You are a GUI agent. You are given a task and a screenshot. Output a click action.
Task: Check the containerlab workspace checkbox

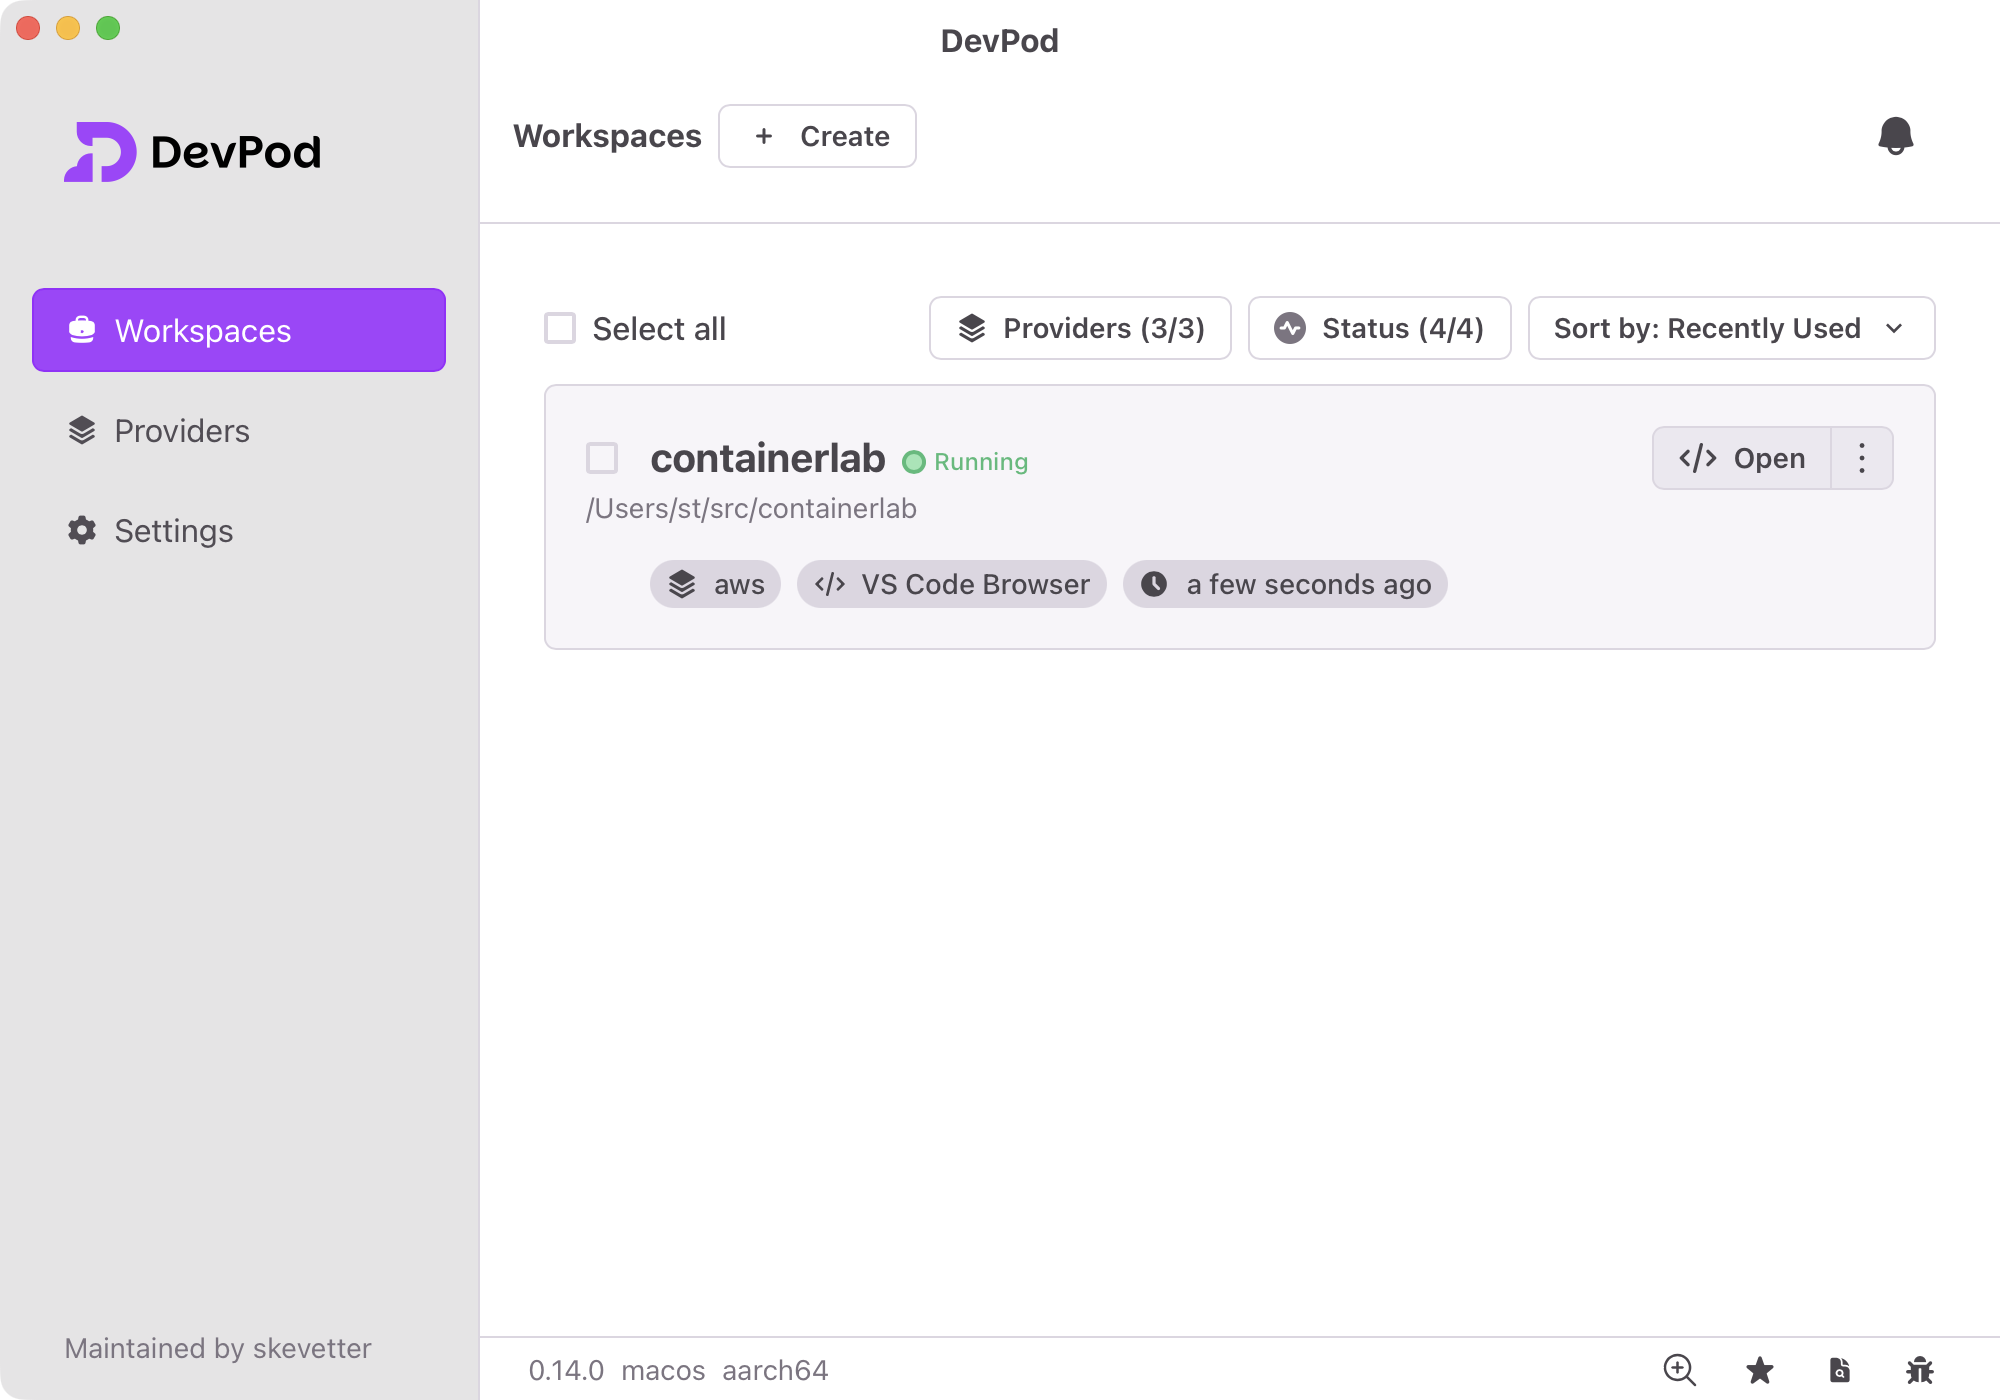[603, 457]
